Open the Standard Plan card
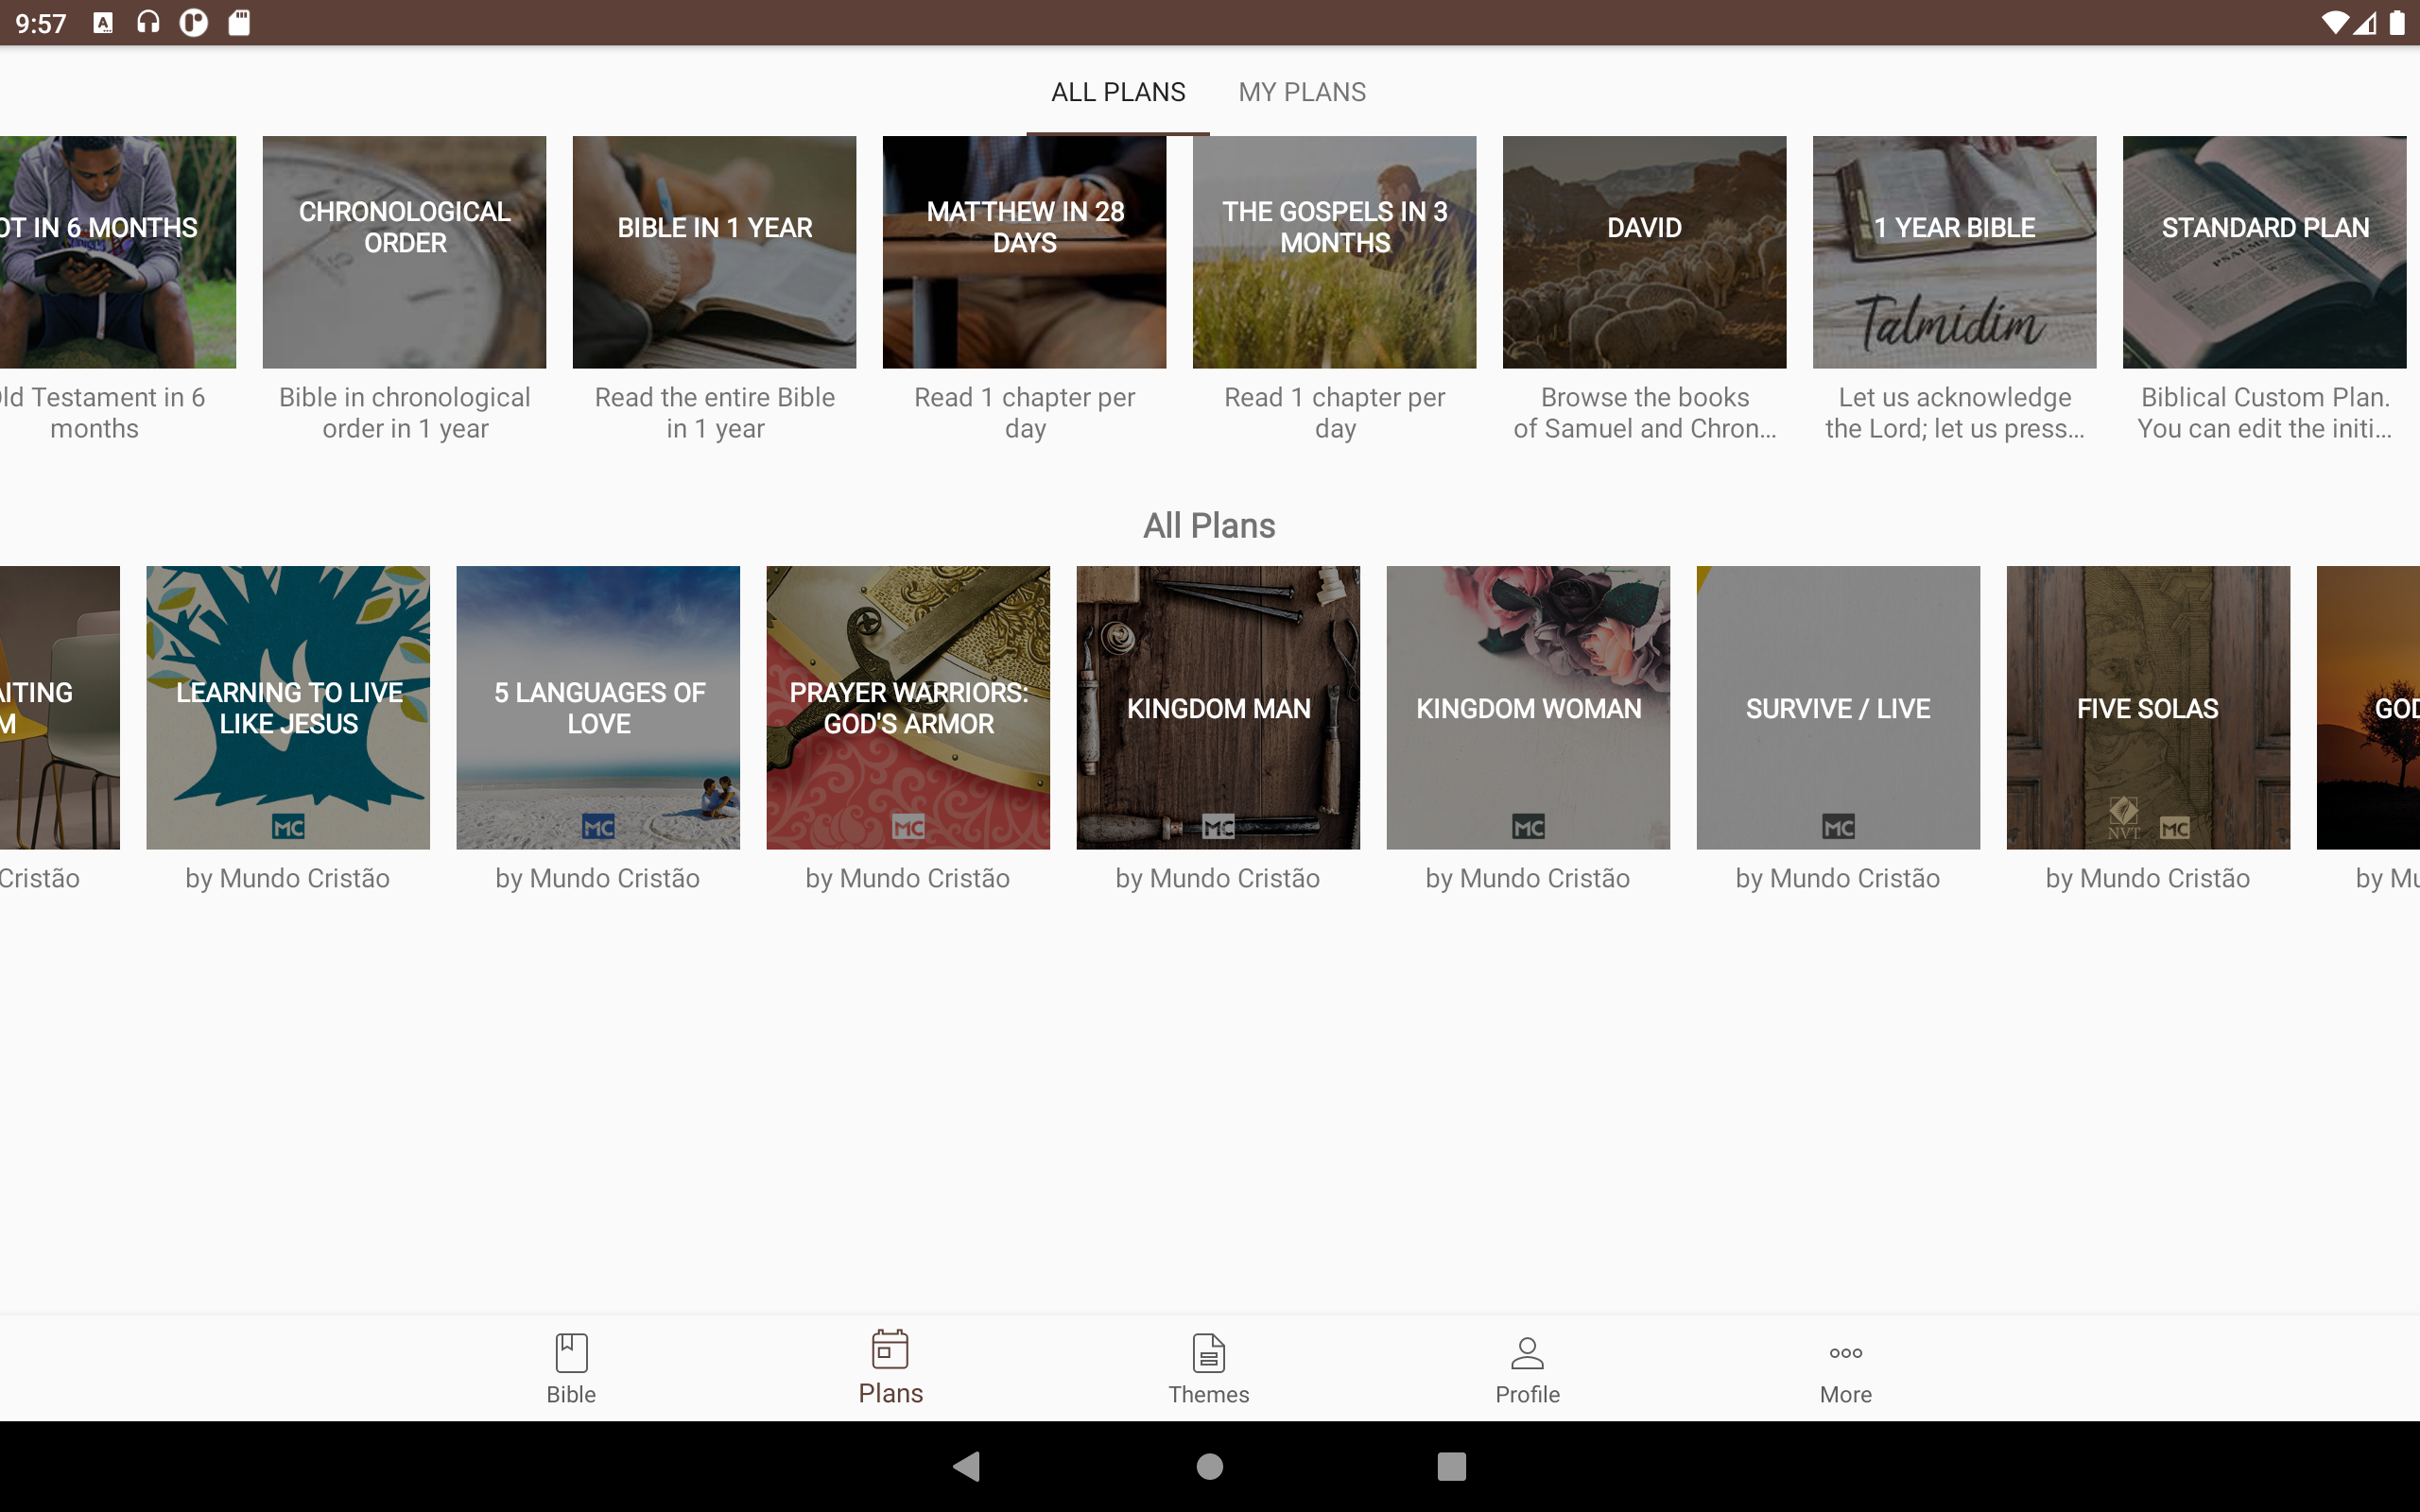The width and height of the screenshot is (2420, 1512). tap(2264, 252)
